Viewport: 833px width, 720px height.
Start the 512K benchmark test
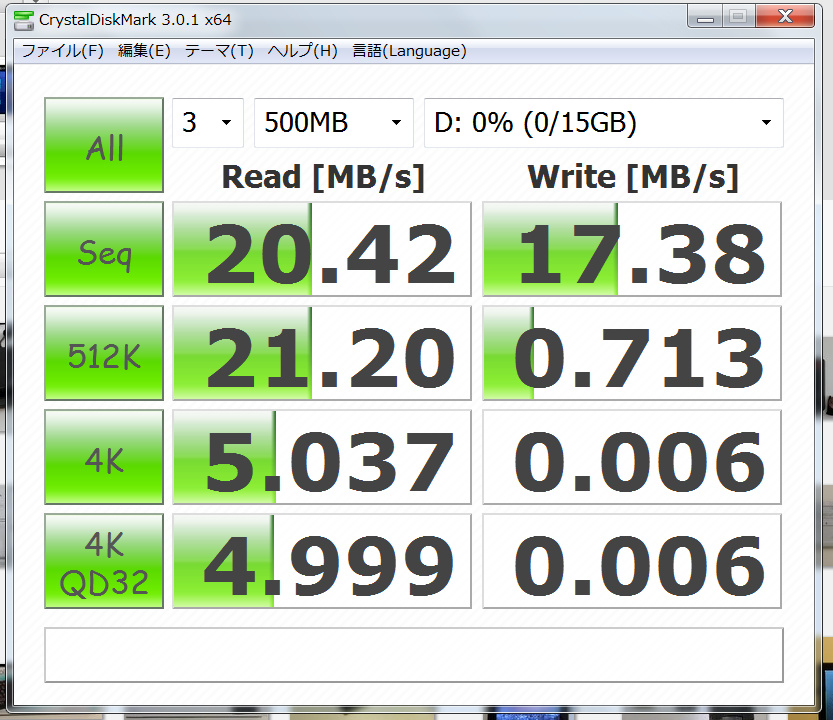point(104,353)
